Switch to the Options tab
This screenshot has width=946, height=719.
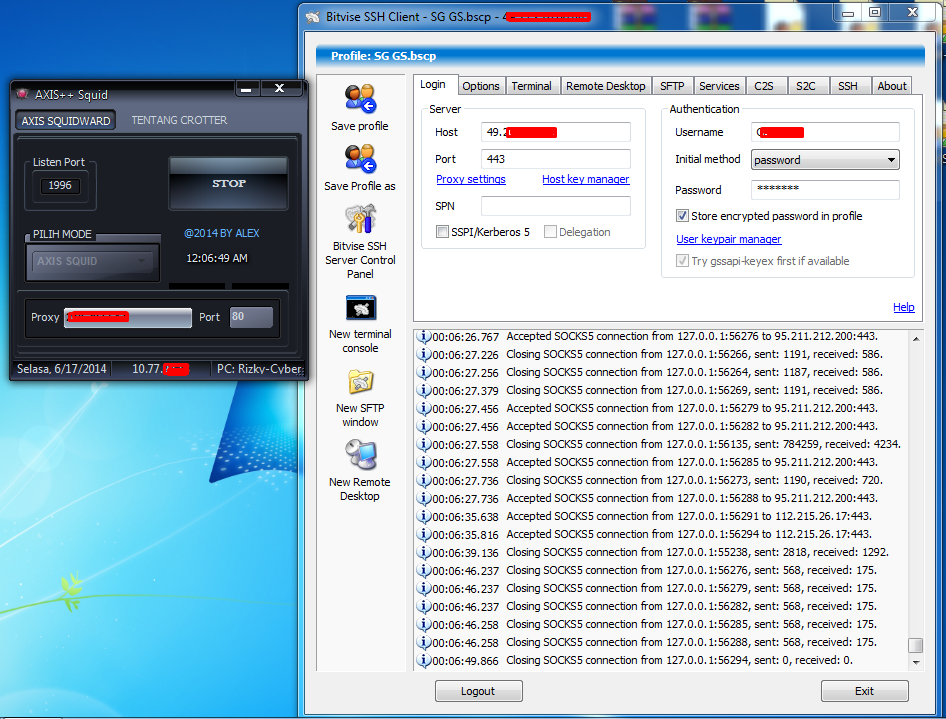(x=481, y=86)
